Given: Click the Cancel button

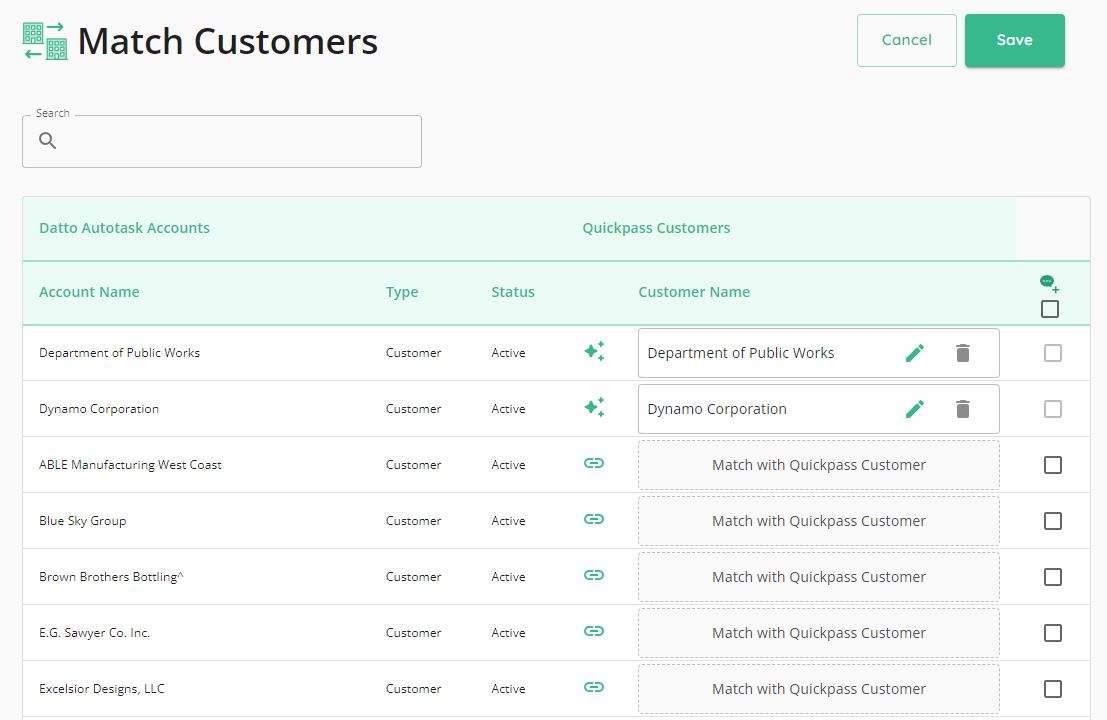Looking at the screenshot, I should point(906,40).
